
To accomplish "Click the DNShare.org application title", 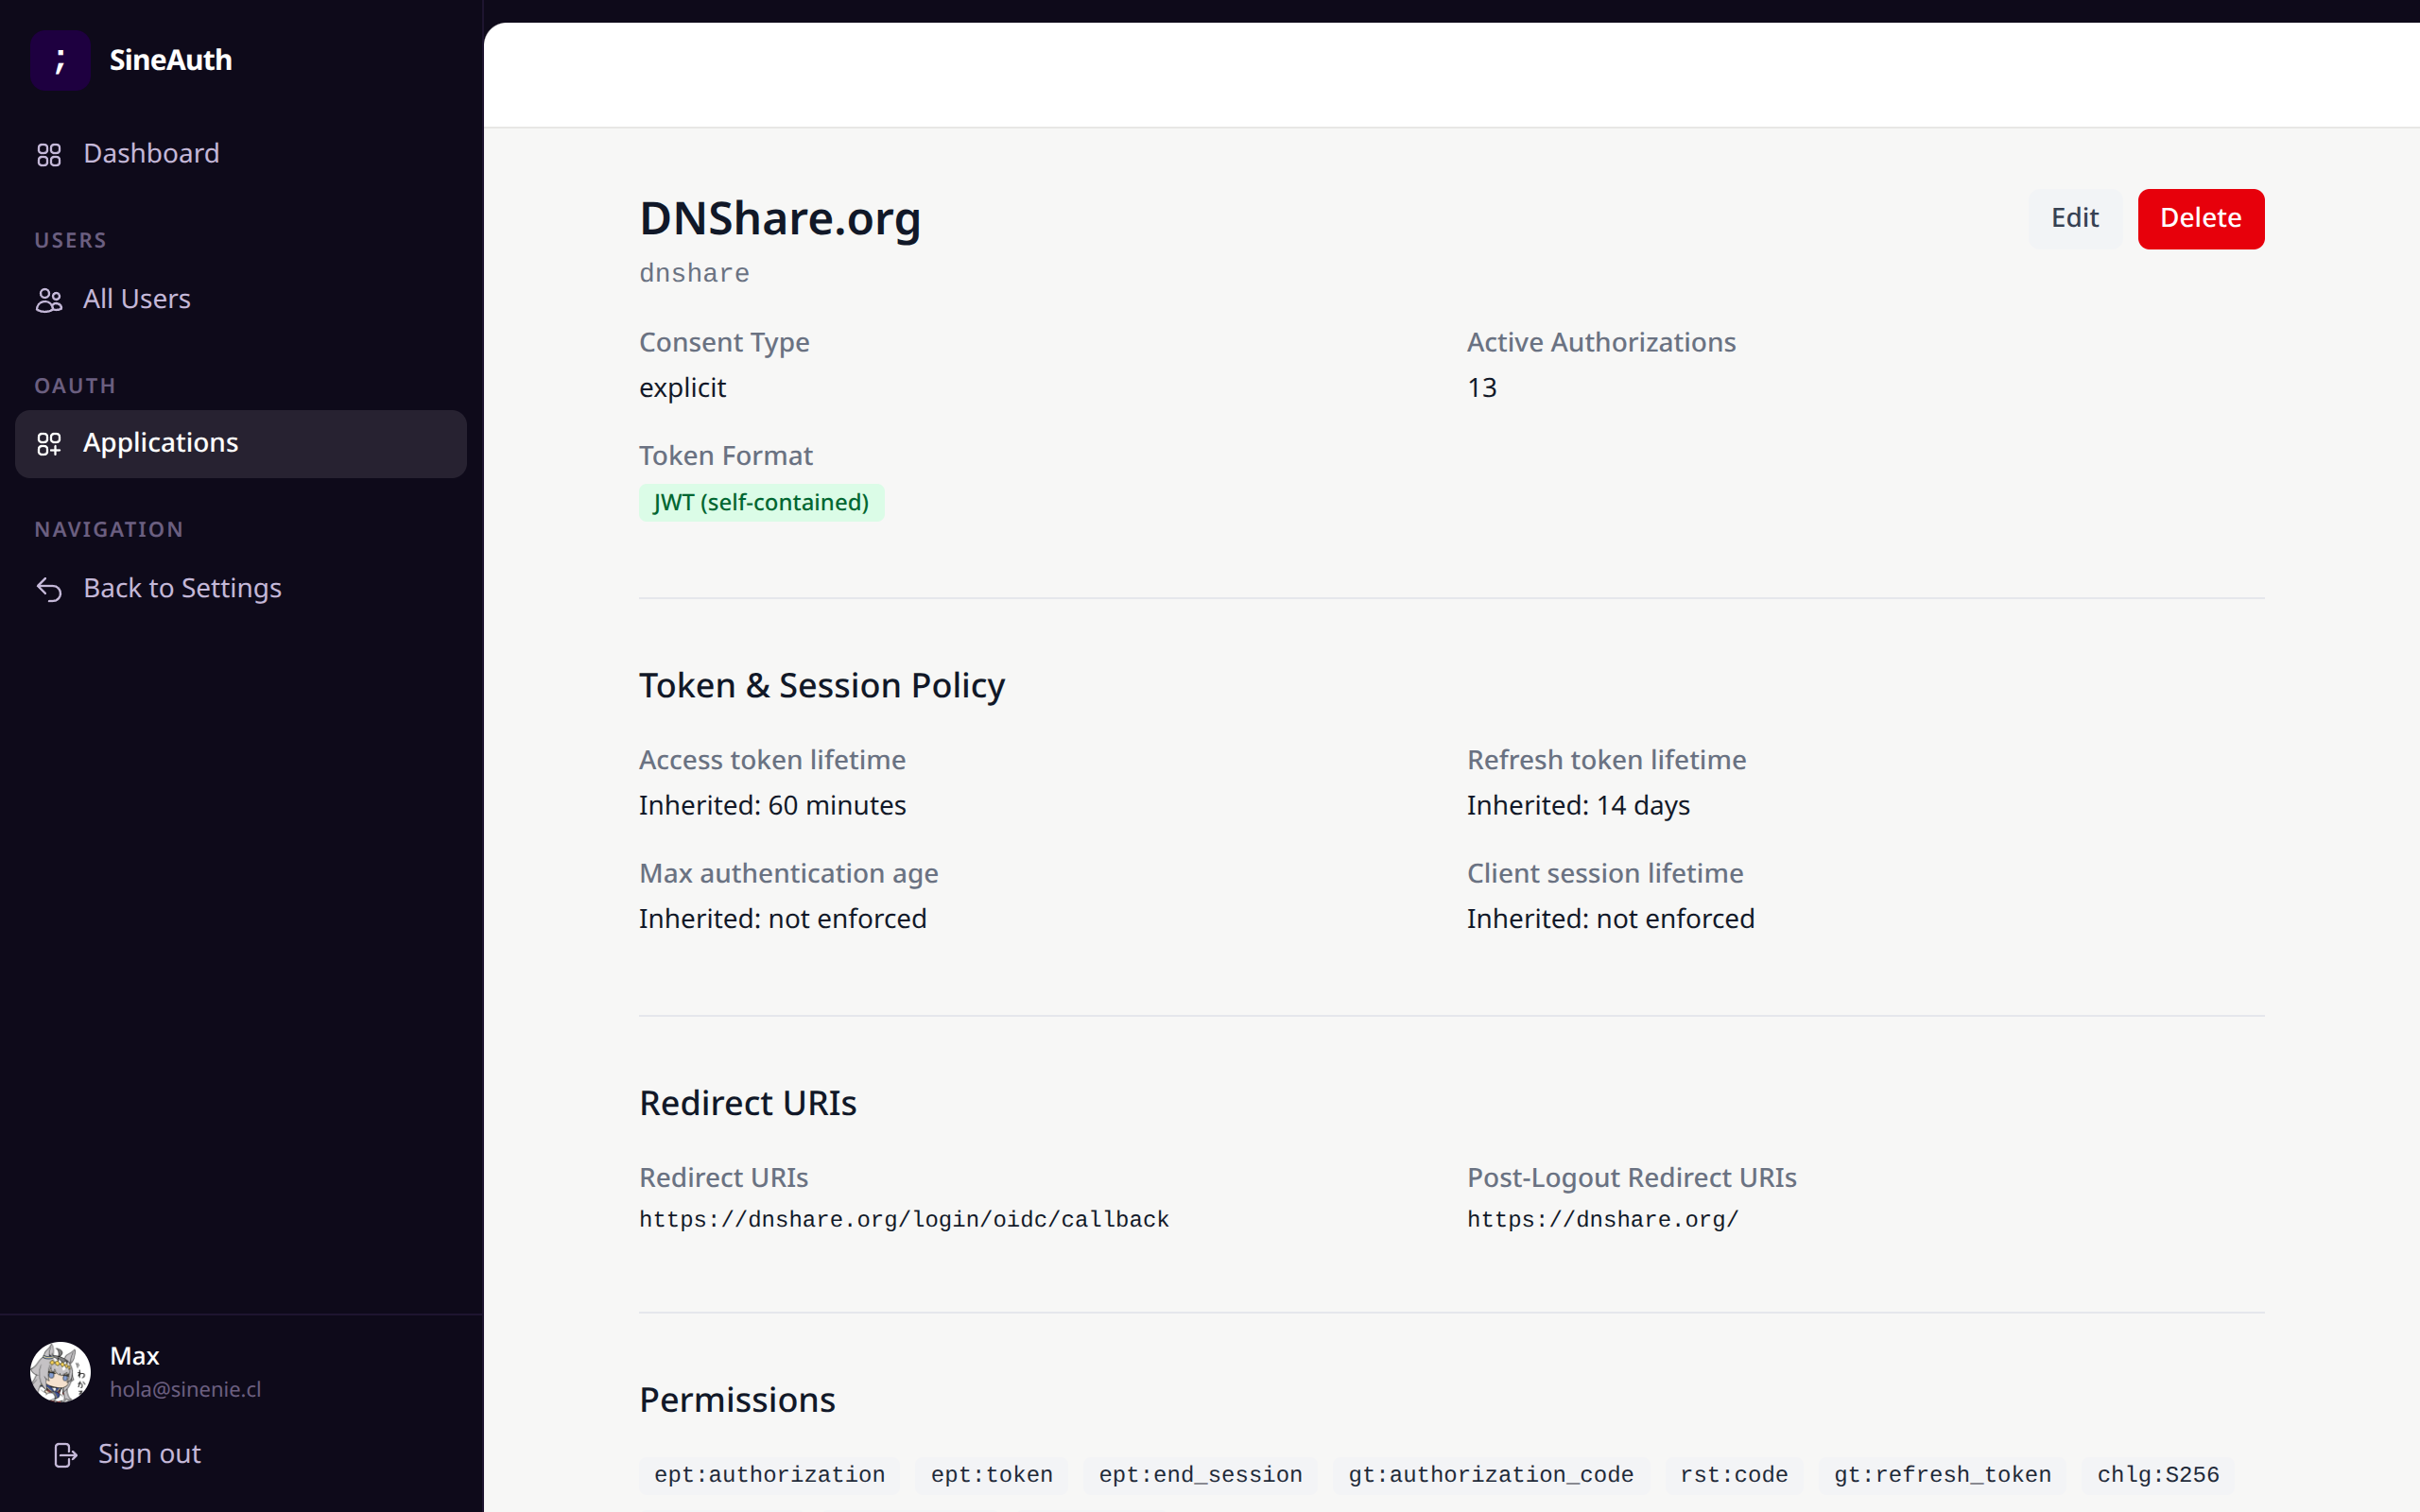I will click(780, 218).
